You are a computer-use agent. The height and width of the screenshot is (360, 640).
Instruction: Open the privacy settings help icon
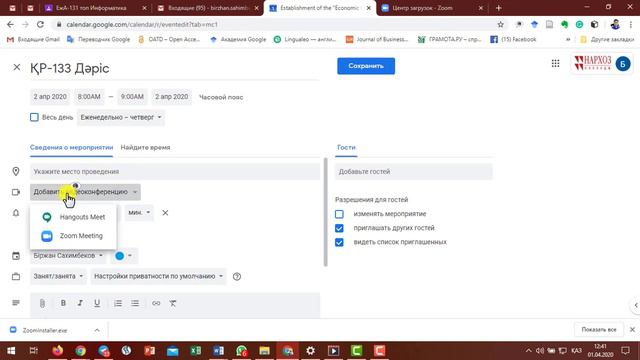237,276
